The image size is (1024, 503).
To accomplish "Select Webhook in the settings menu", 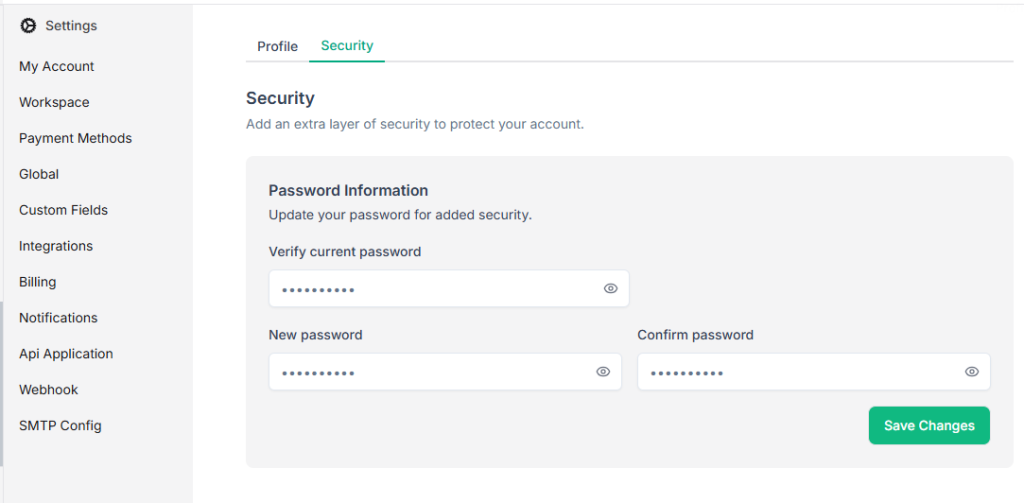I will [48, 391].
